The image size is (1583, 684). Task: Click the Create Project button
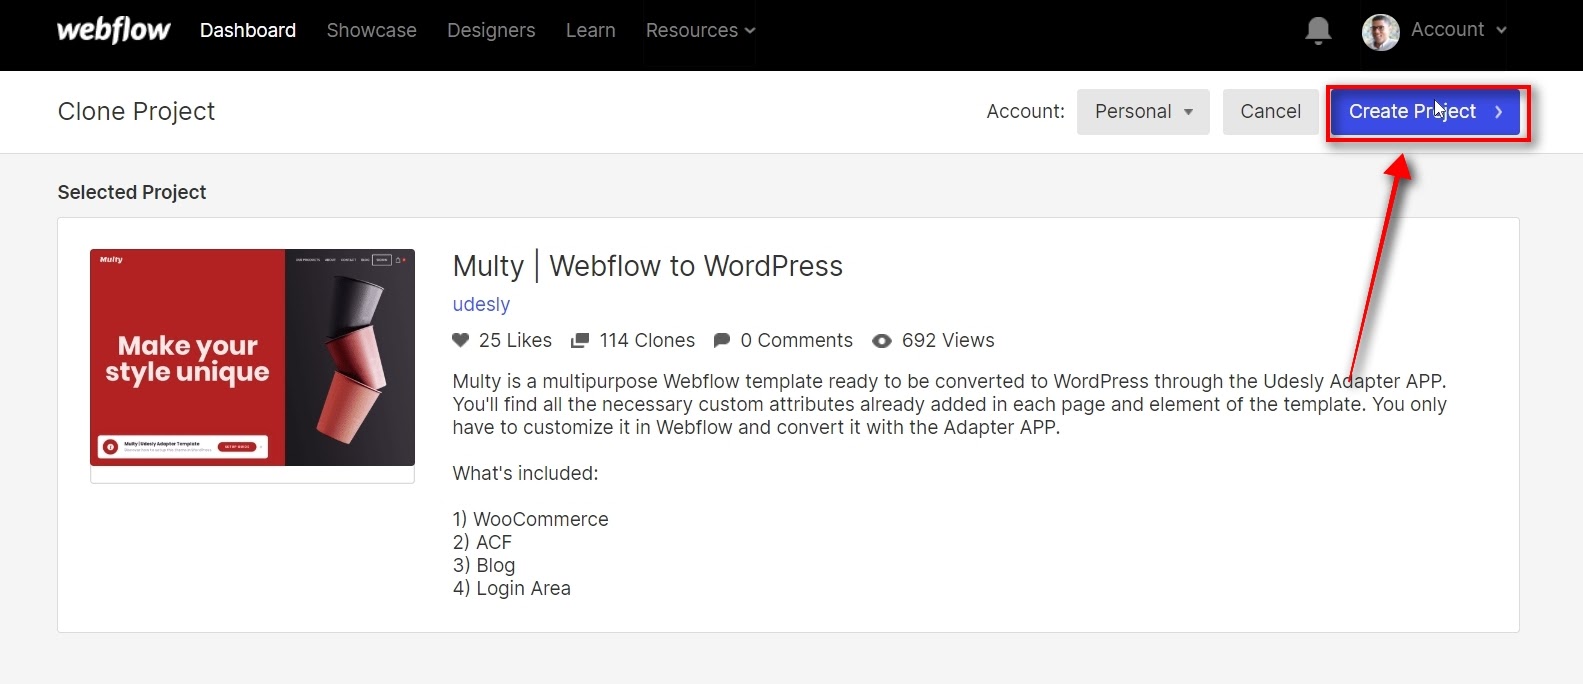tap(1425, 112)
